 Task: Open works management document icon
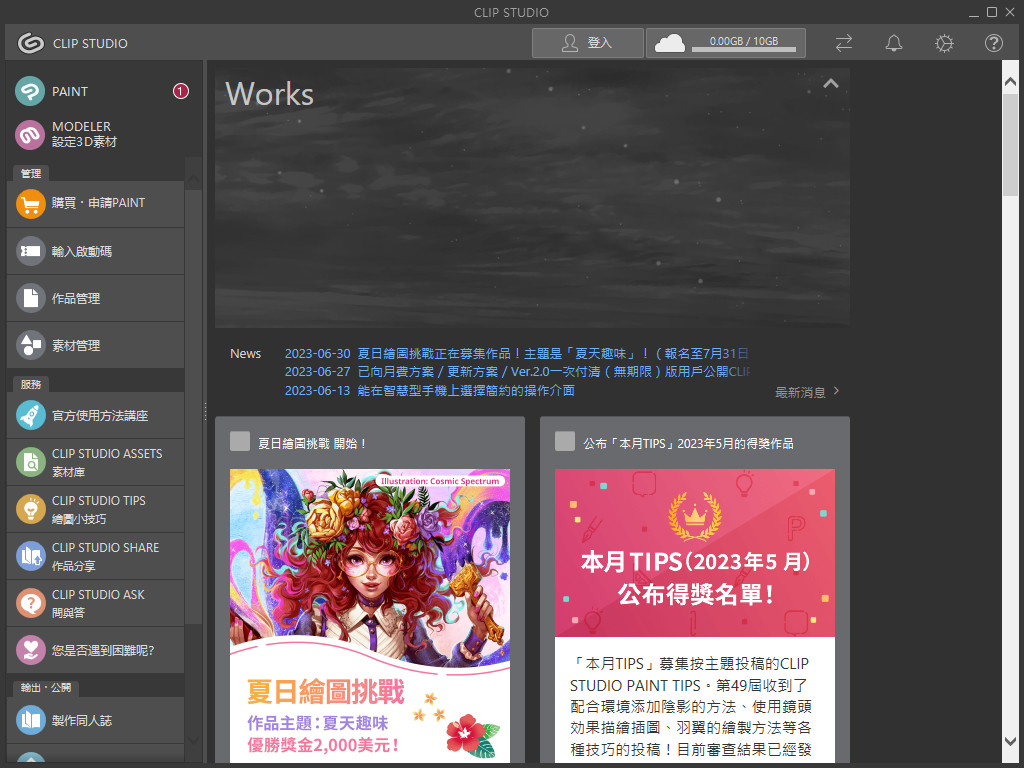click(x=30, y=298)
